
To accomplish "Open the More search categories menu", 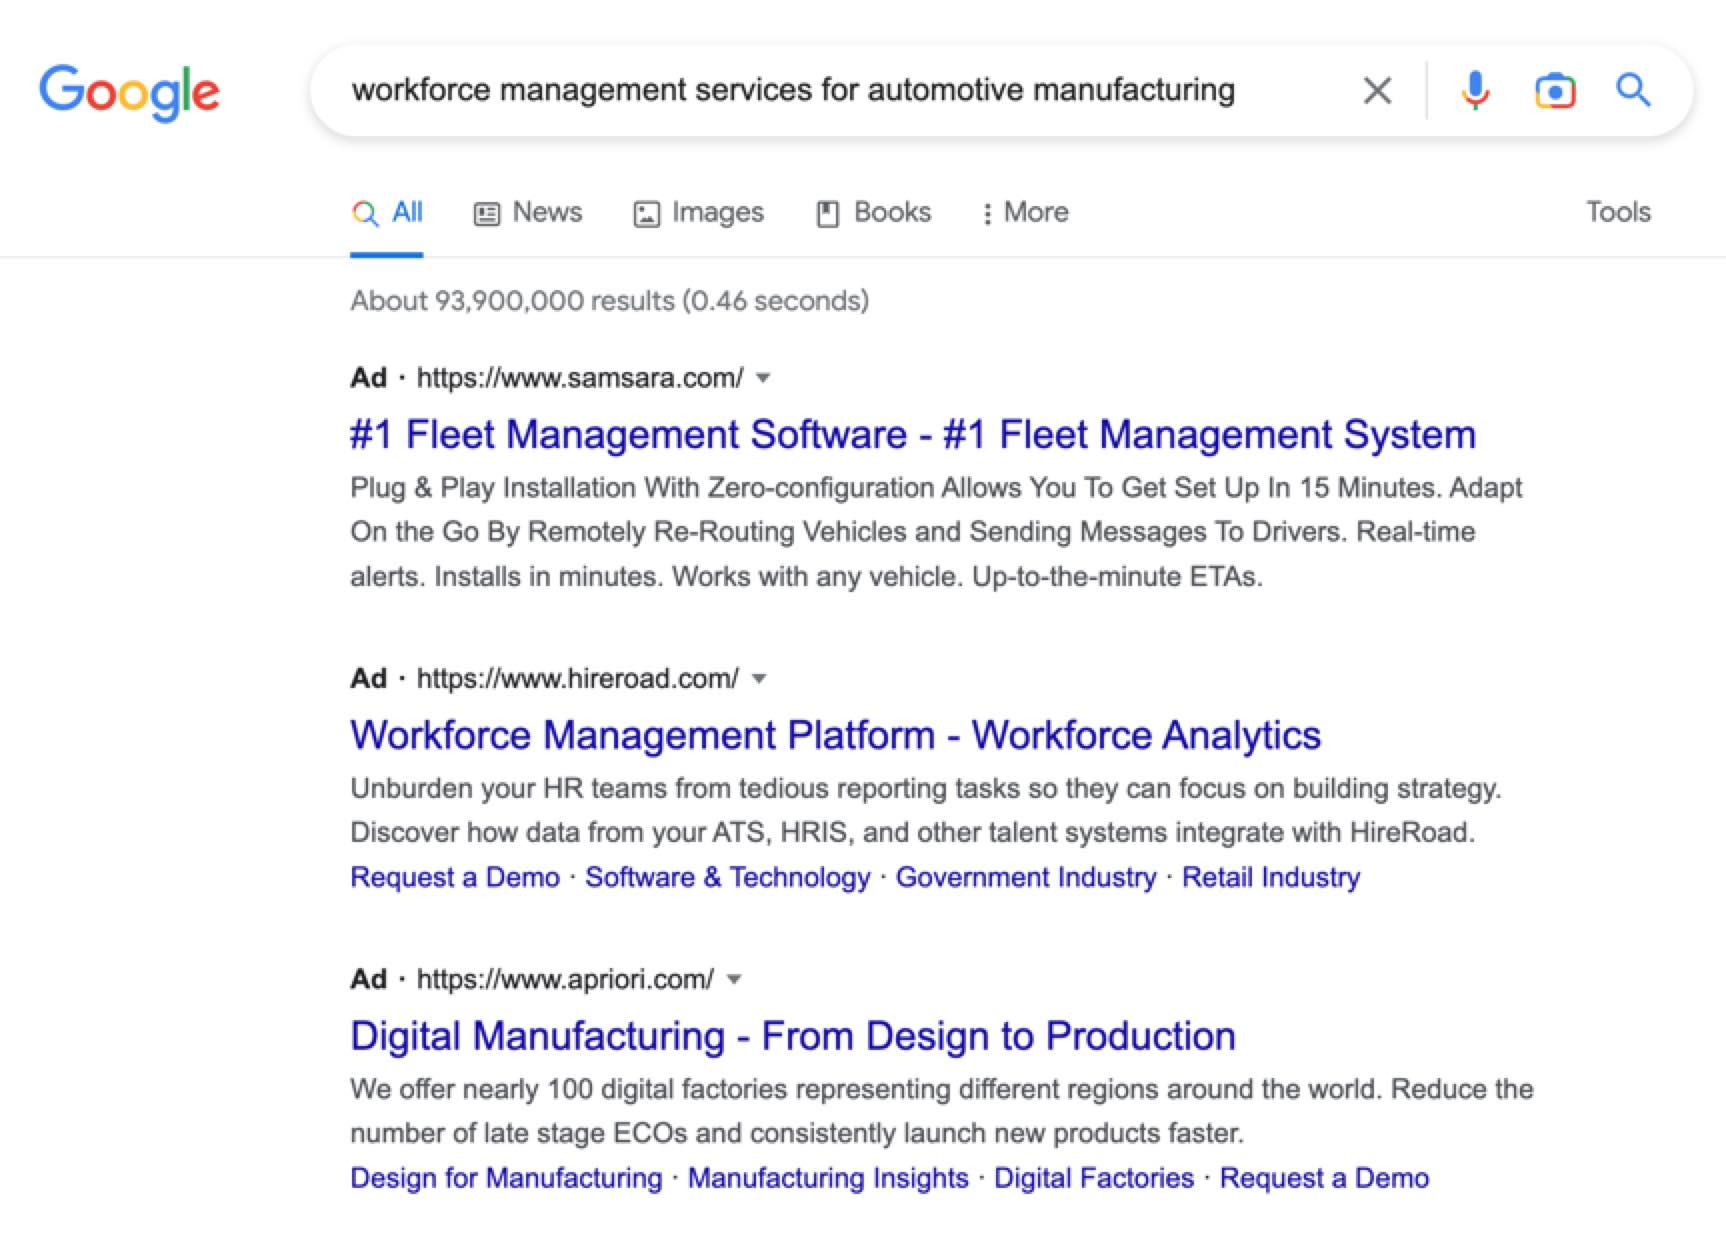I will pyautogui.click(x=1025, y=213).
